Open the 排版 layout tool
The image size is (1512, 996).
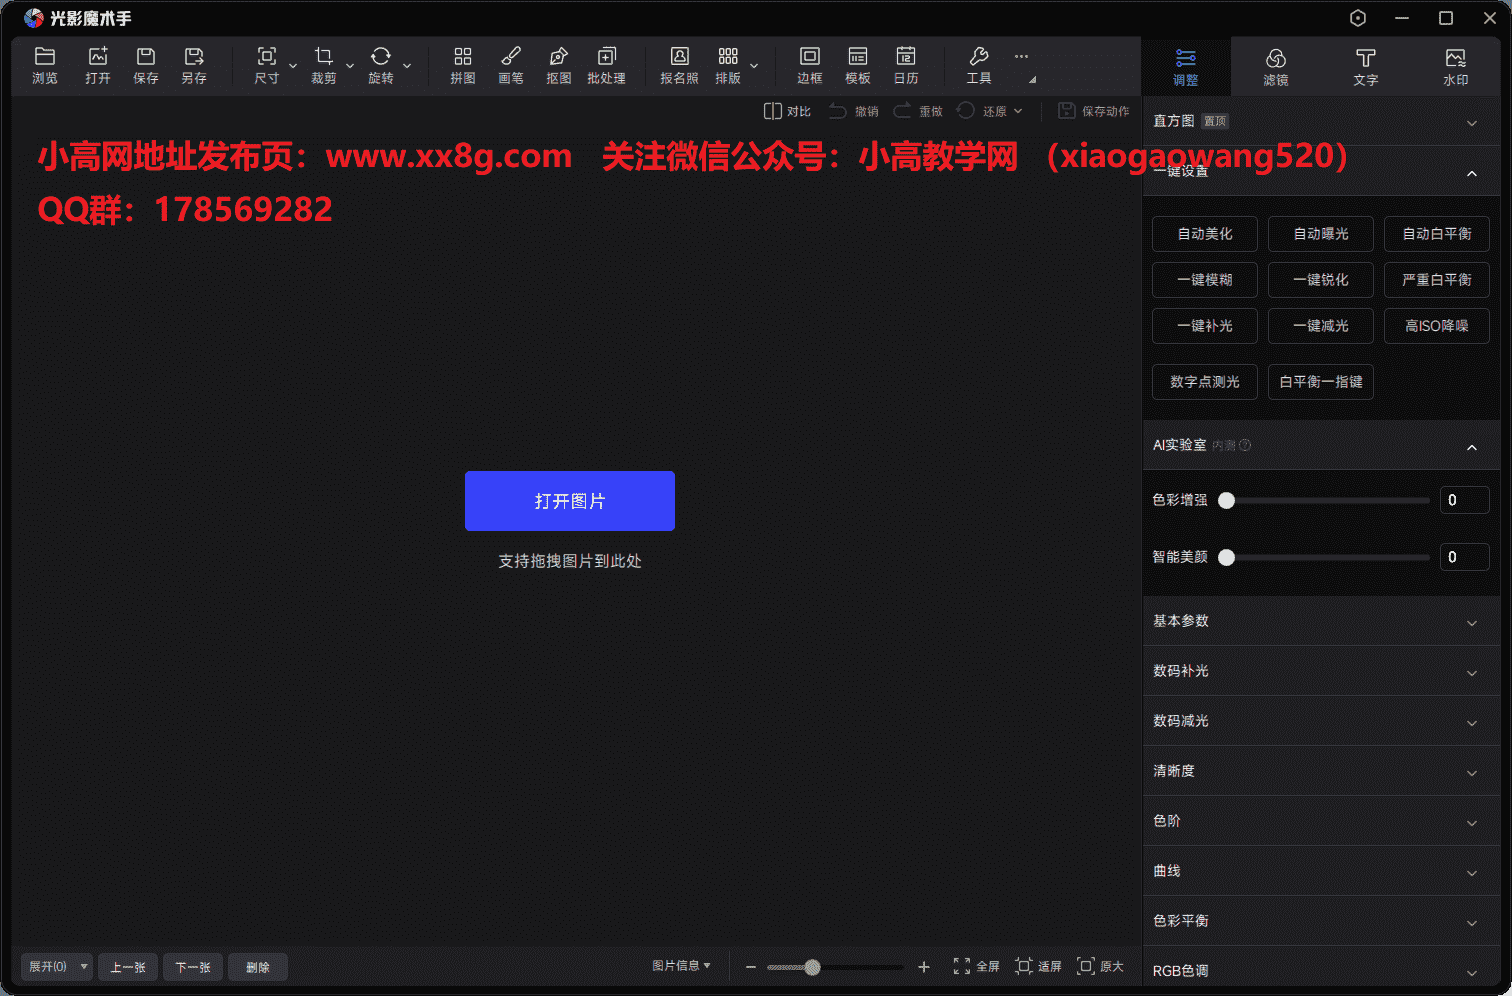[x=728, y=65]
